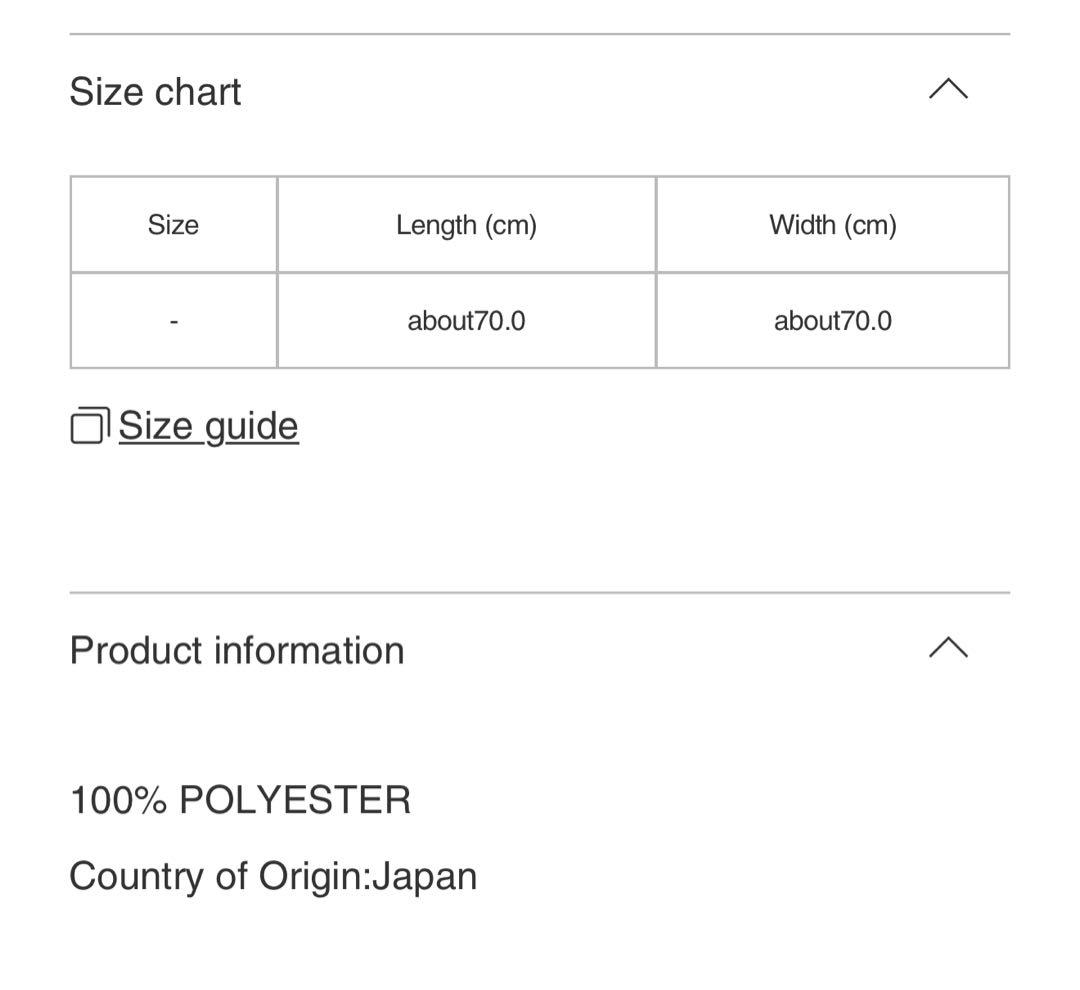Click the Product information heading
1080x990 pixels.
[236, 650]
